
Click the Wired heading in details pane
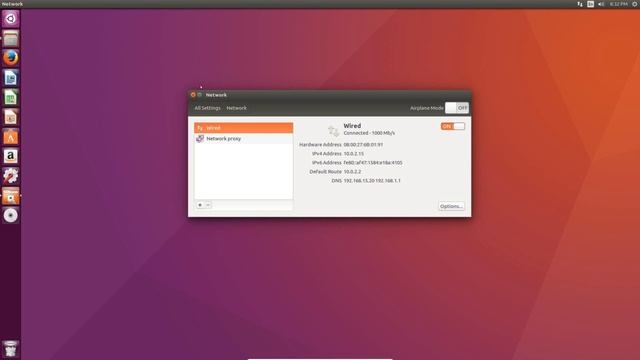coord(352,126)
